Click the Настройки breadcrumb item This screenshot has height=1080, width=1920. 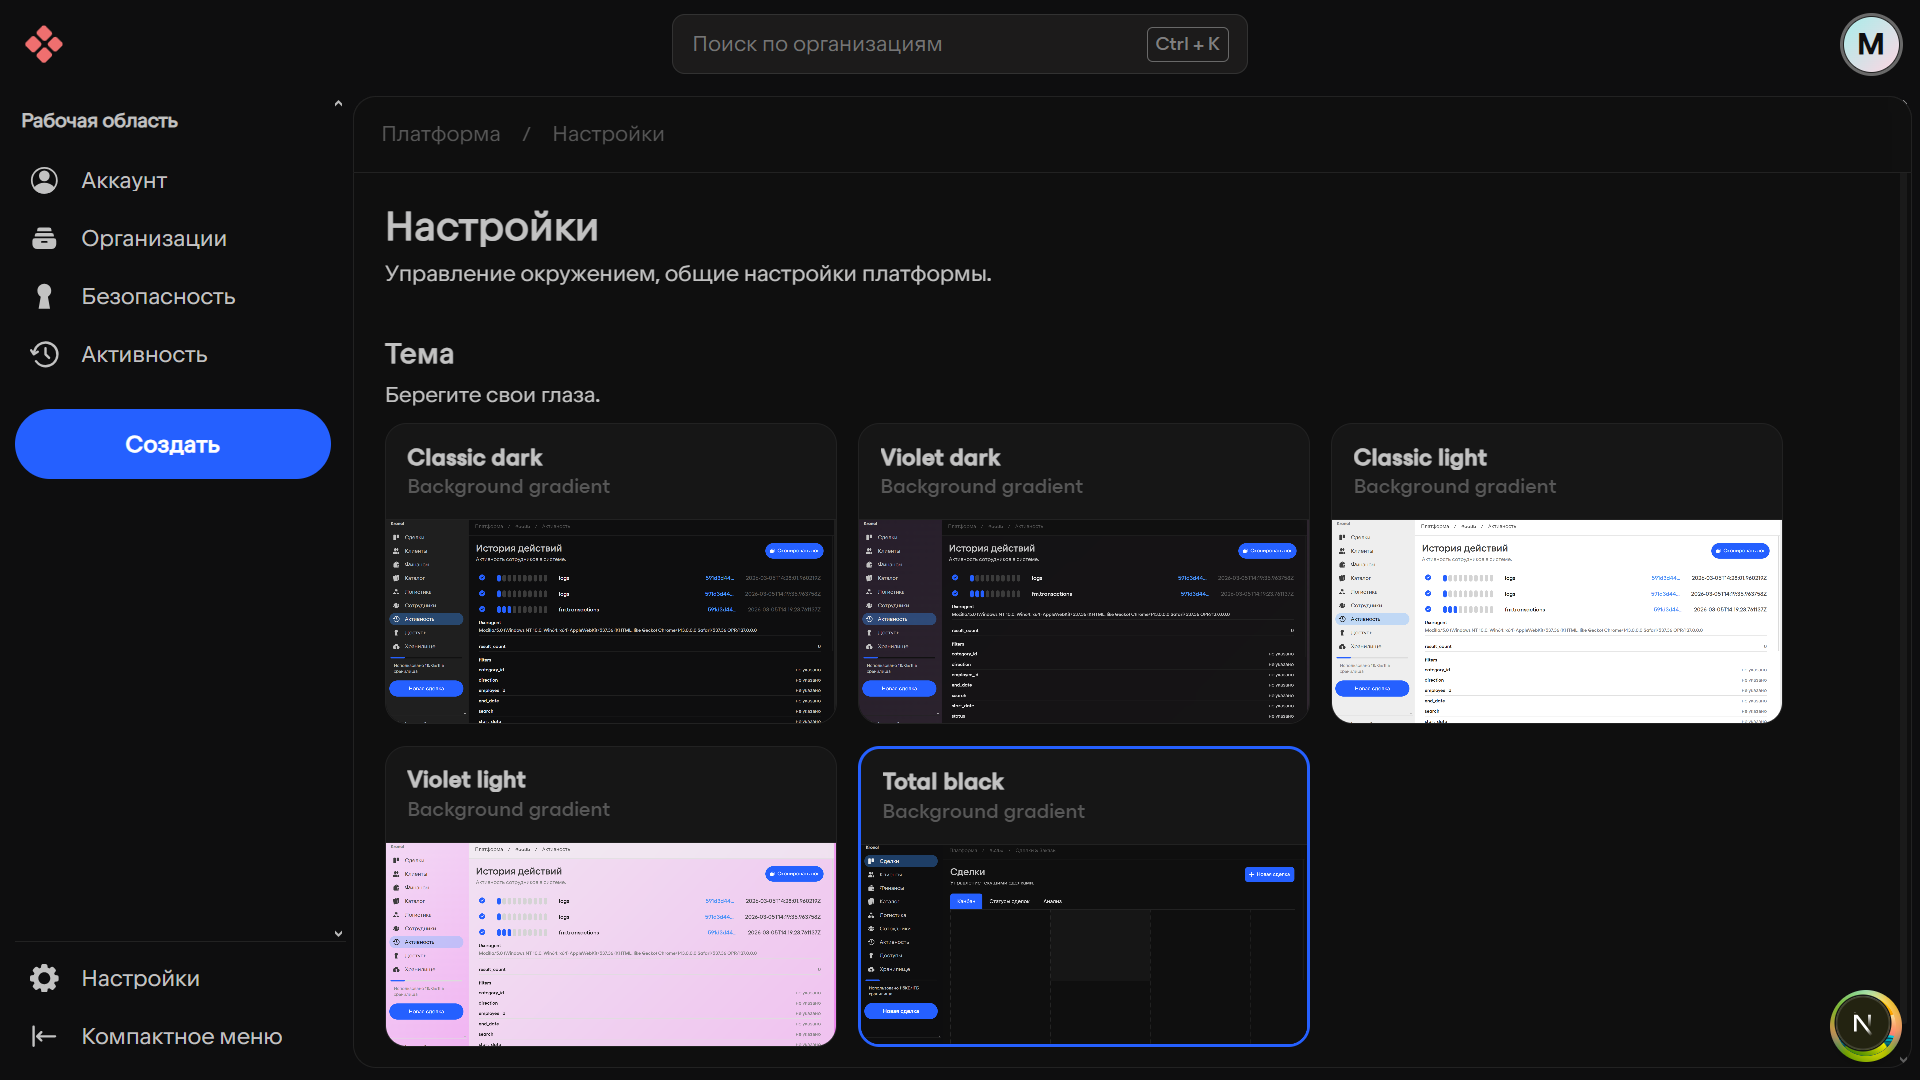click(x=608, y=134)
